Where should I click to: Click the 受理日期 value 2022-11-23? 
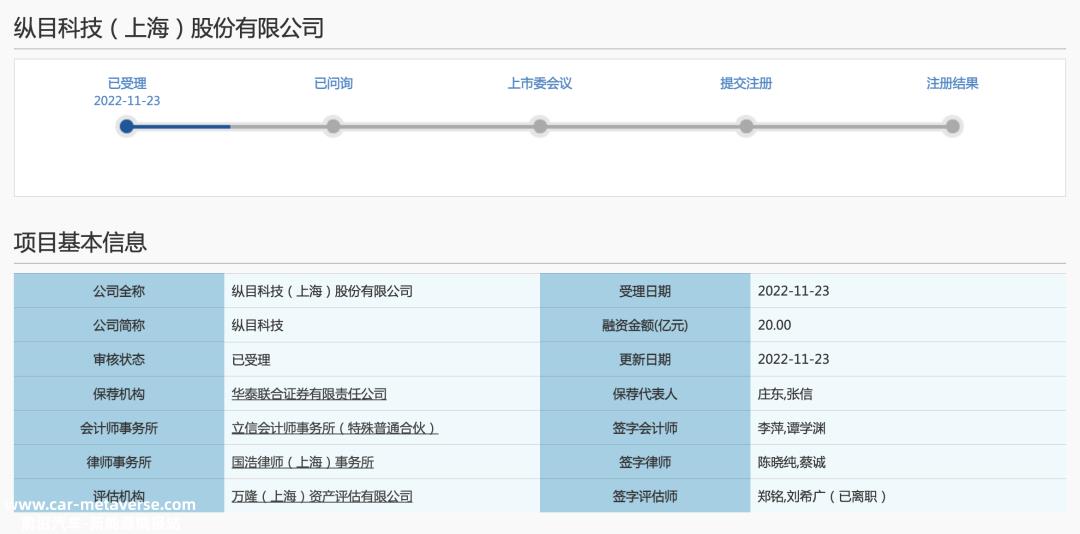coord(793,291)
